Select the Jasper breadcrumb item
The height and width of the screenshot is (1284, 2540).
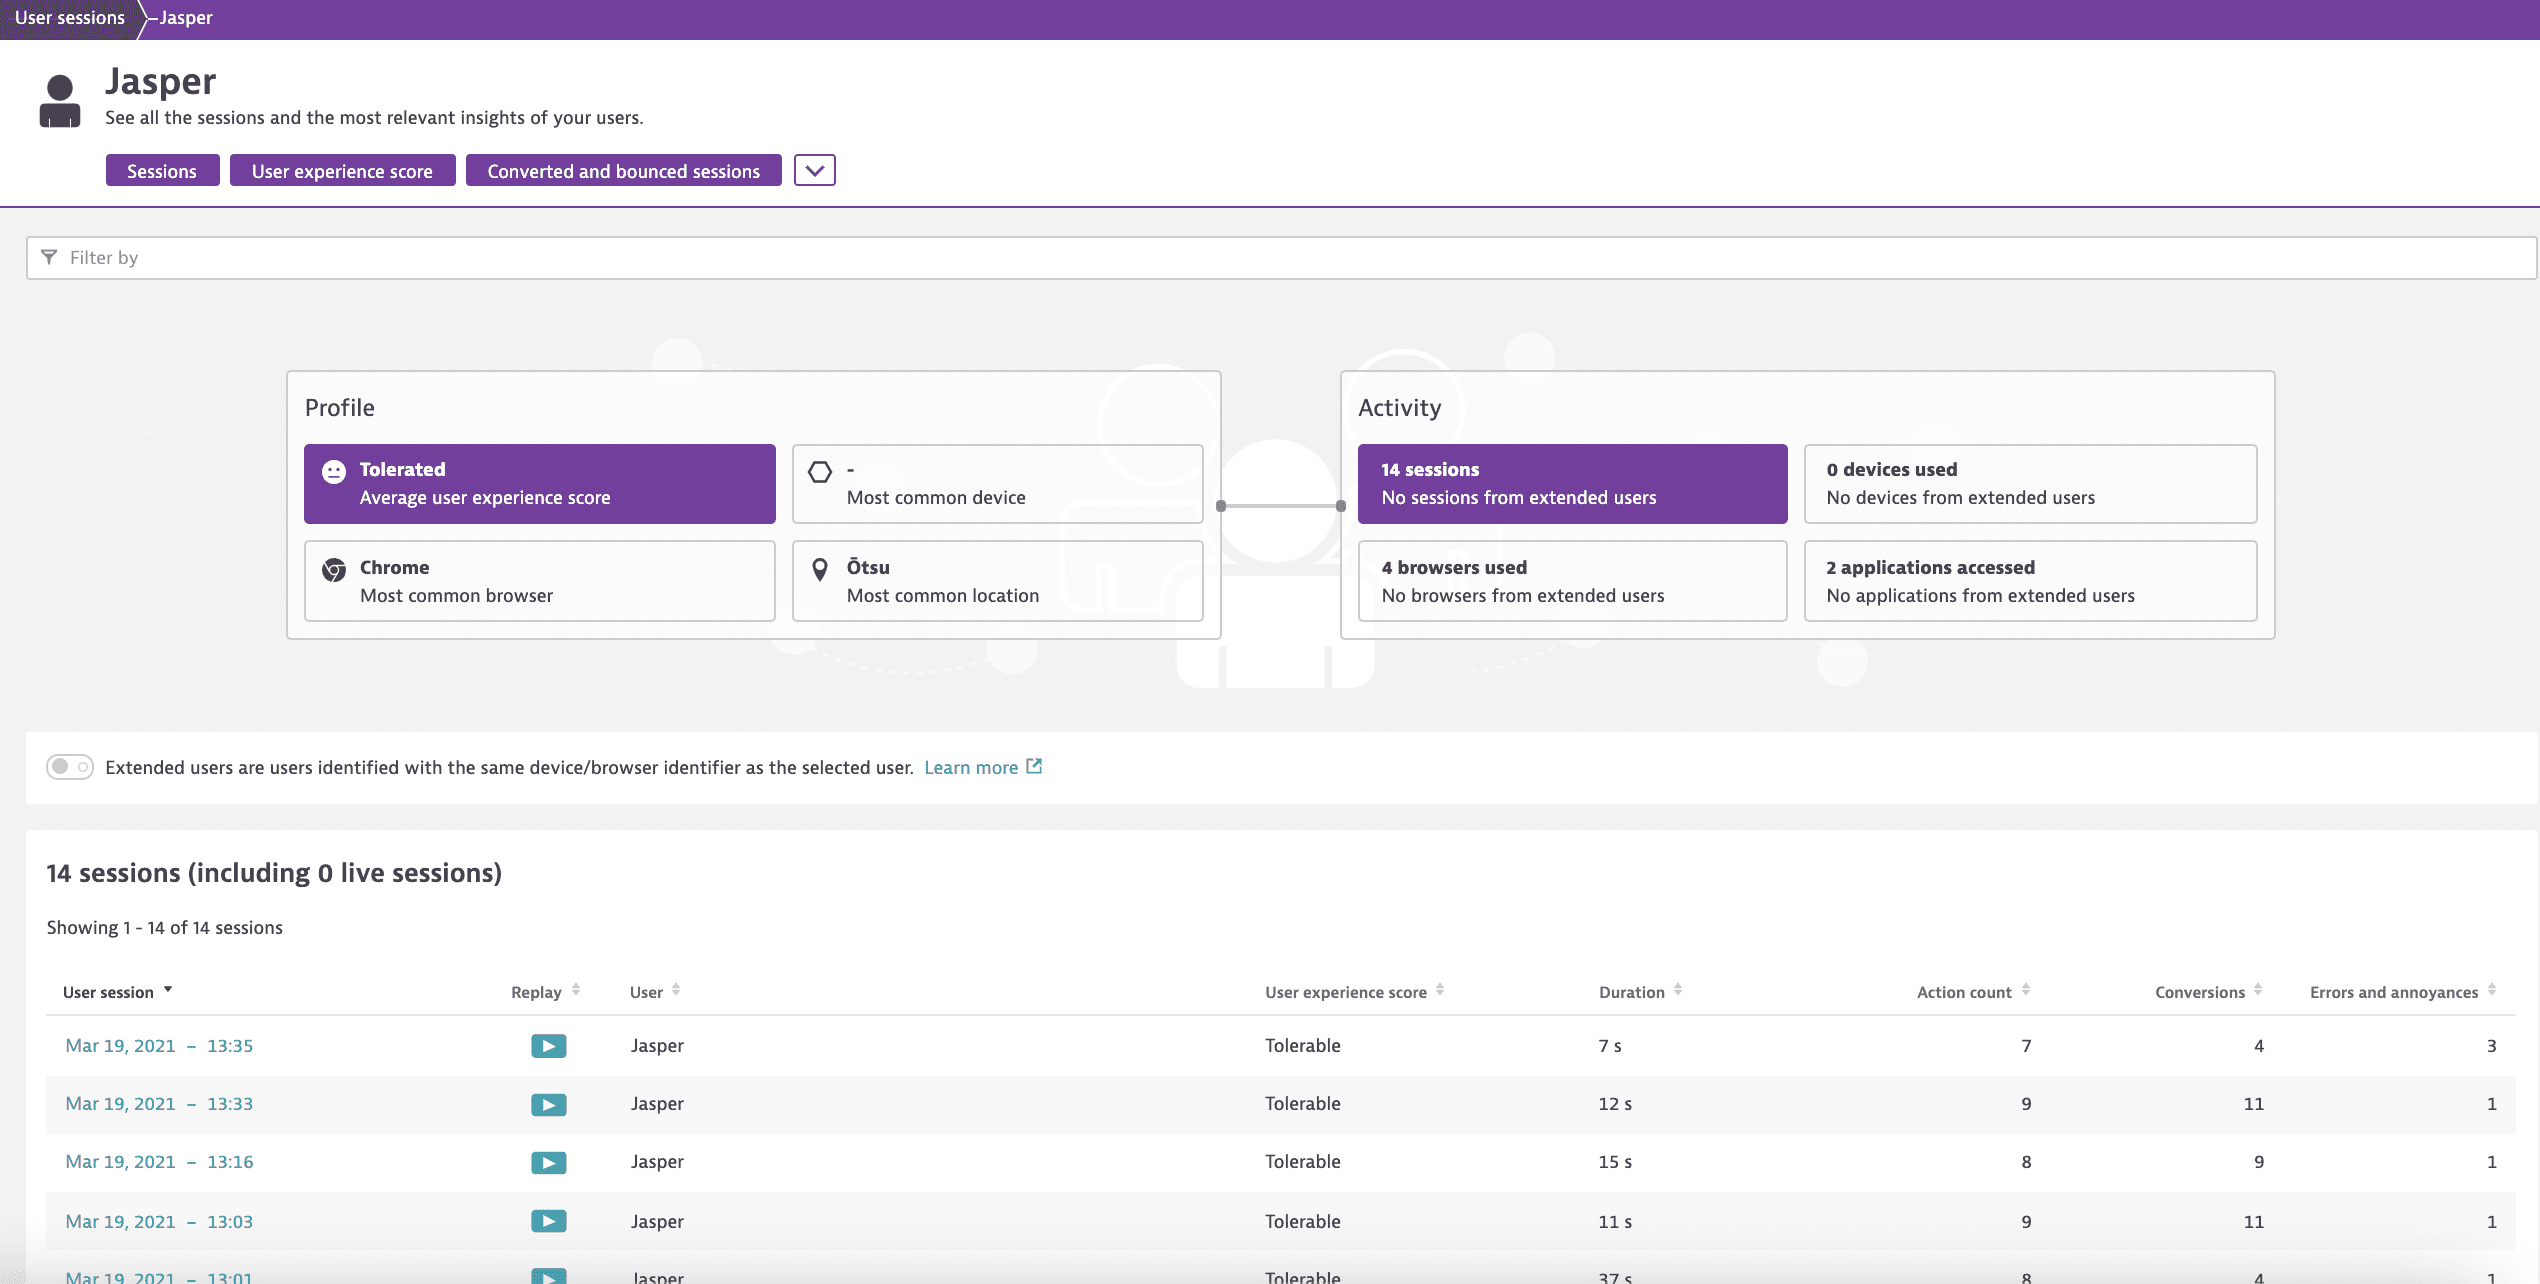pos(186,18)
